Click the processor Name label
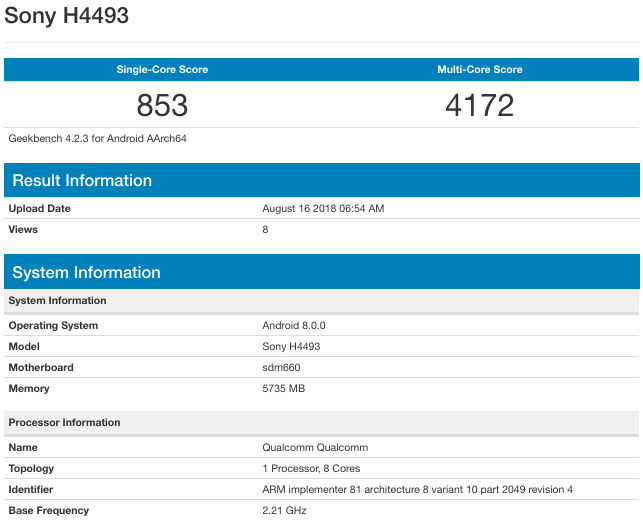 (x=23, y=447)
